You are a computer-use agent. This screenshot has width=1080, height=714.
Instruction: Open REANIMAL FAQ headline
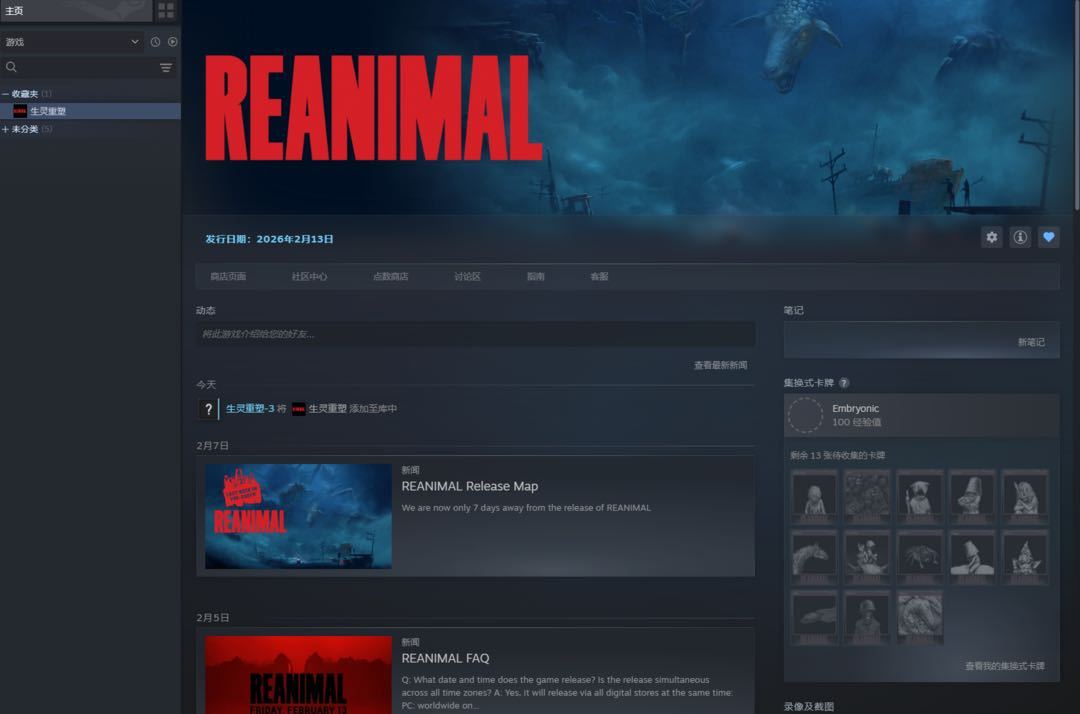(x=446, y=658)
